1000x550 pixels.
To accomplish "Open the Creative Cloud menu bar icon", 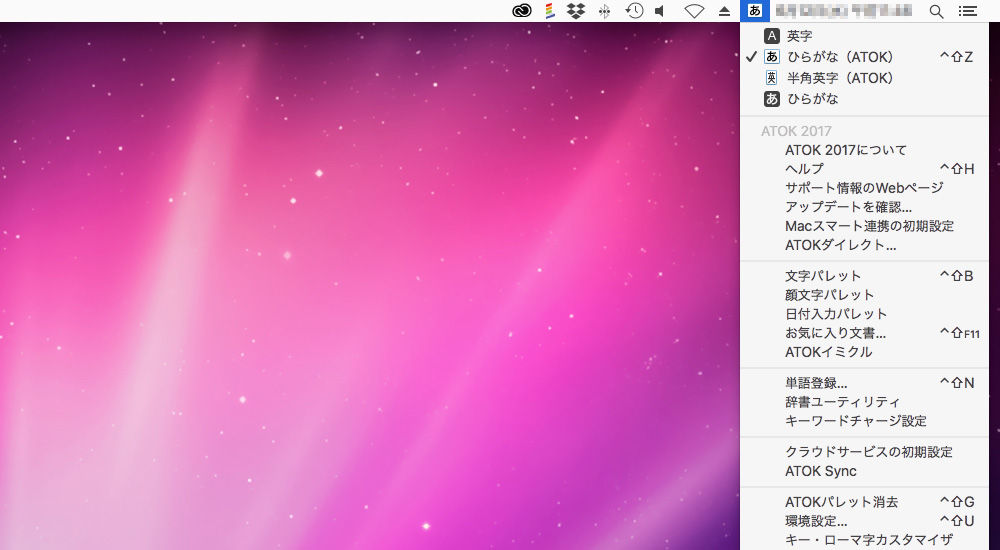I will pyautogui.click(x=522, y=10).
